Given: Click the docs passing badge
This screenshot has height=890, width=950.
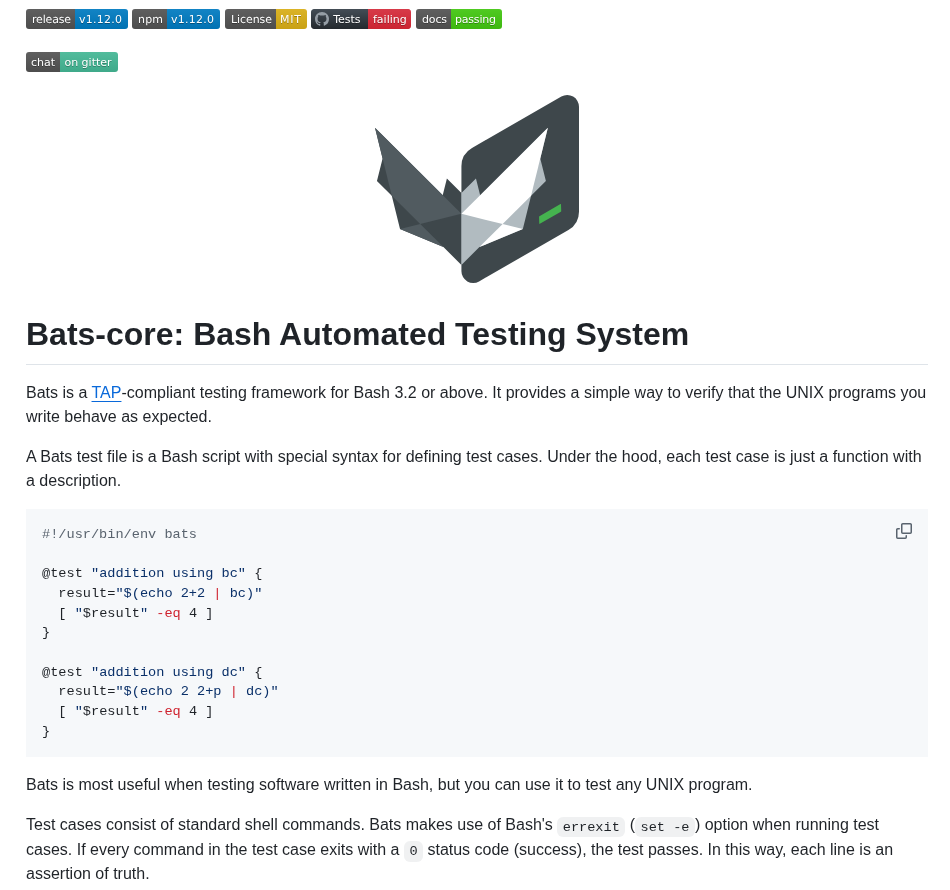Looking at the screenshot, I should [459, 19].
